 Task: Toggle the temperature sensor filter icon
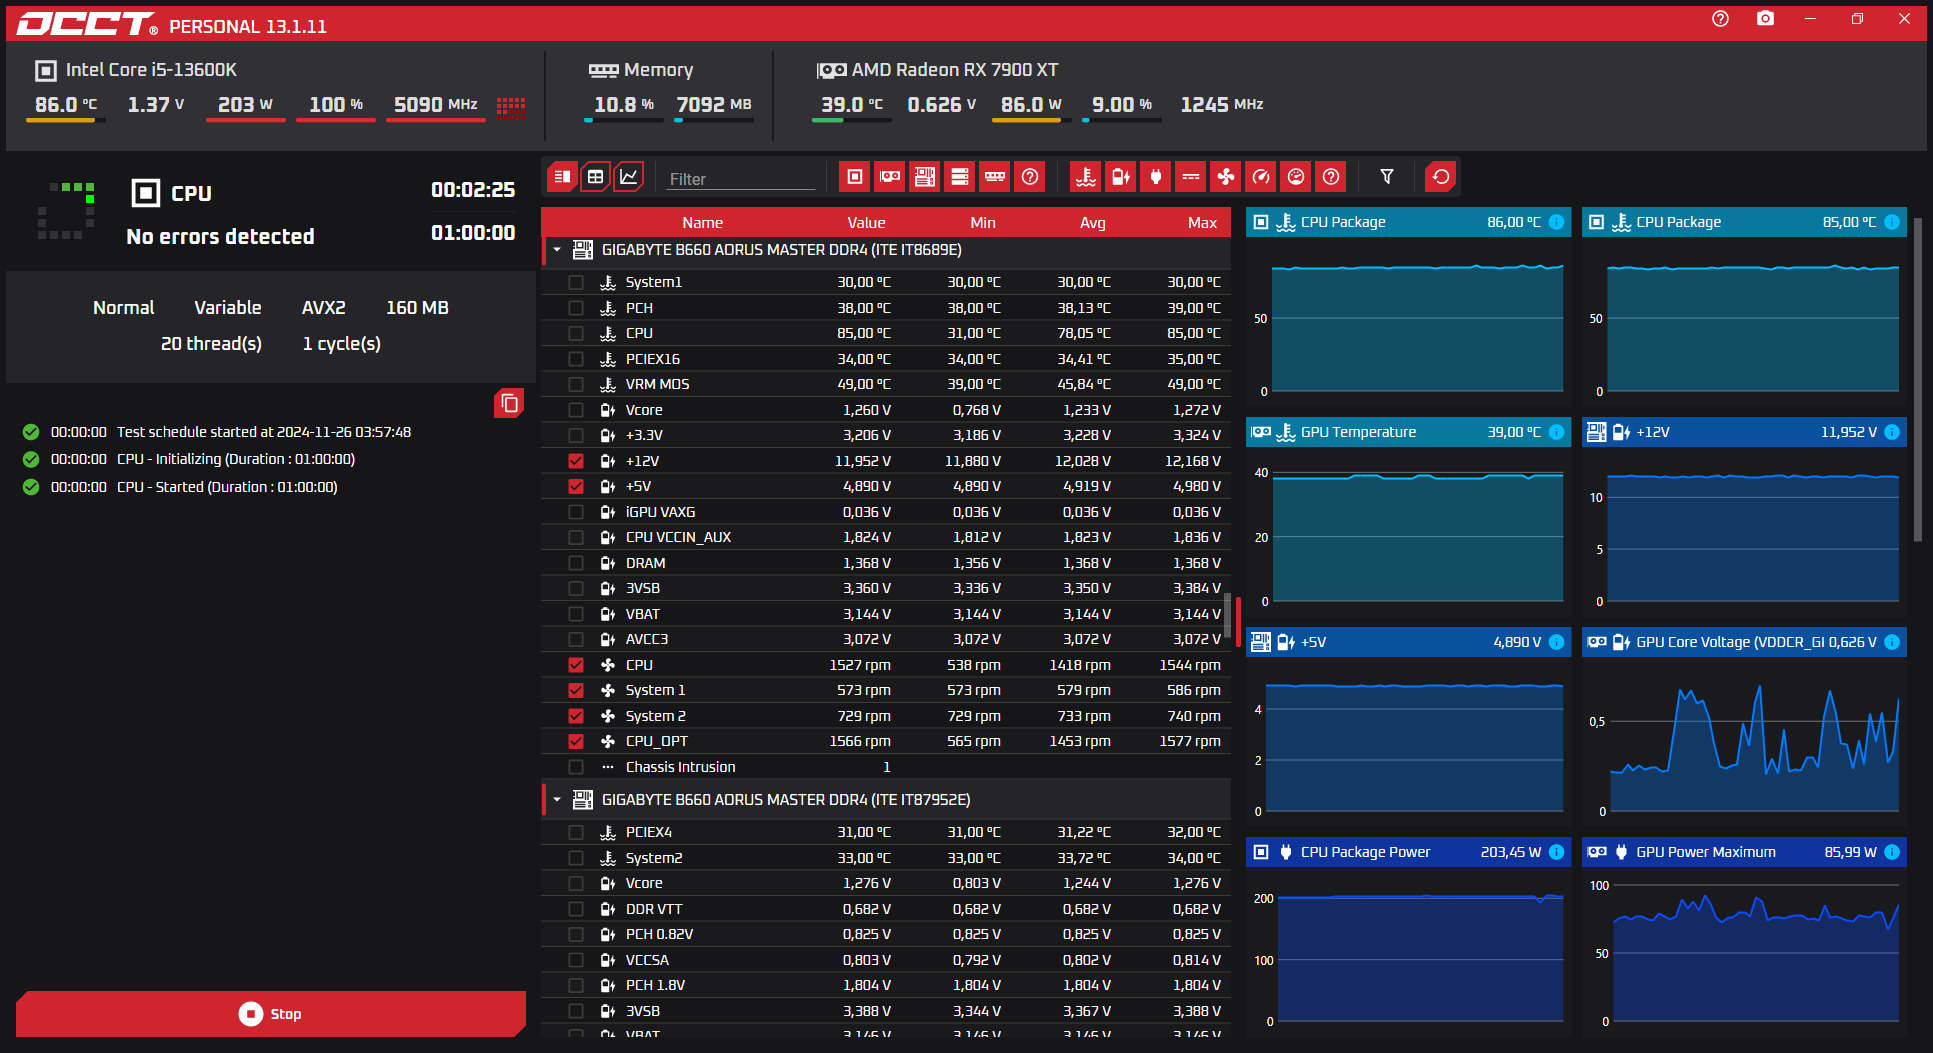(1086, 177)
